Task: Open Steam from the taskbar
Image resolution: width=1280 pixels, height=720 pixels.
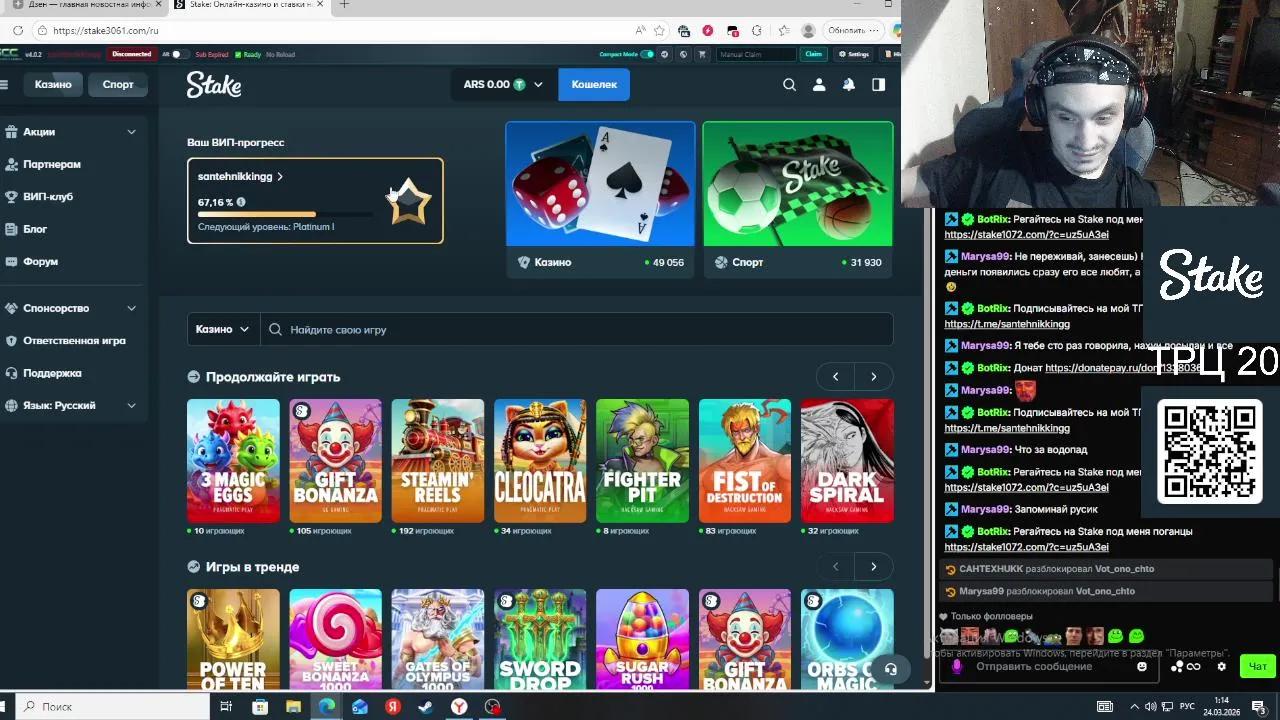Action: 426,707
